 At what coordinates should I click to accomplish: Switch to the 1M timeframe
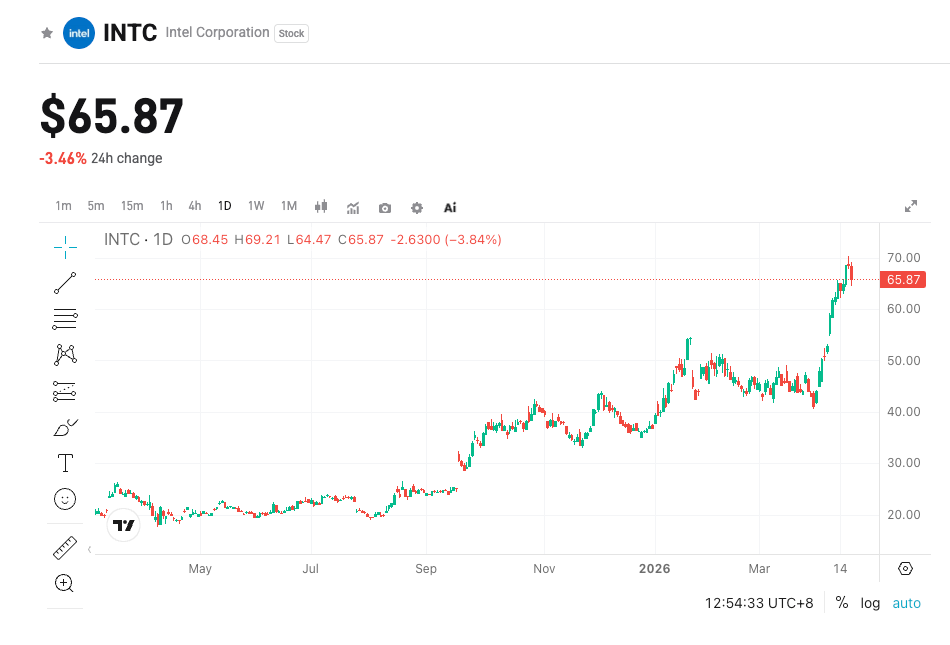(288, 206)
